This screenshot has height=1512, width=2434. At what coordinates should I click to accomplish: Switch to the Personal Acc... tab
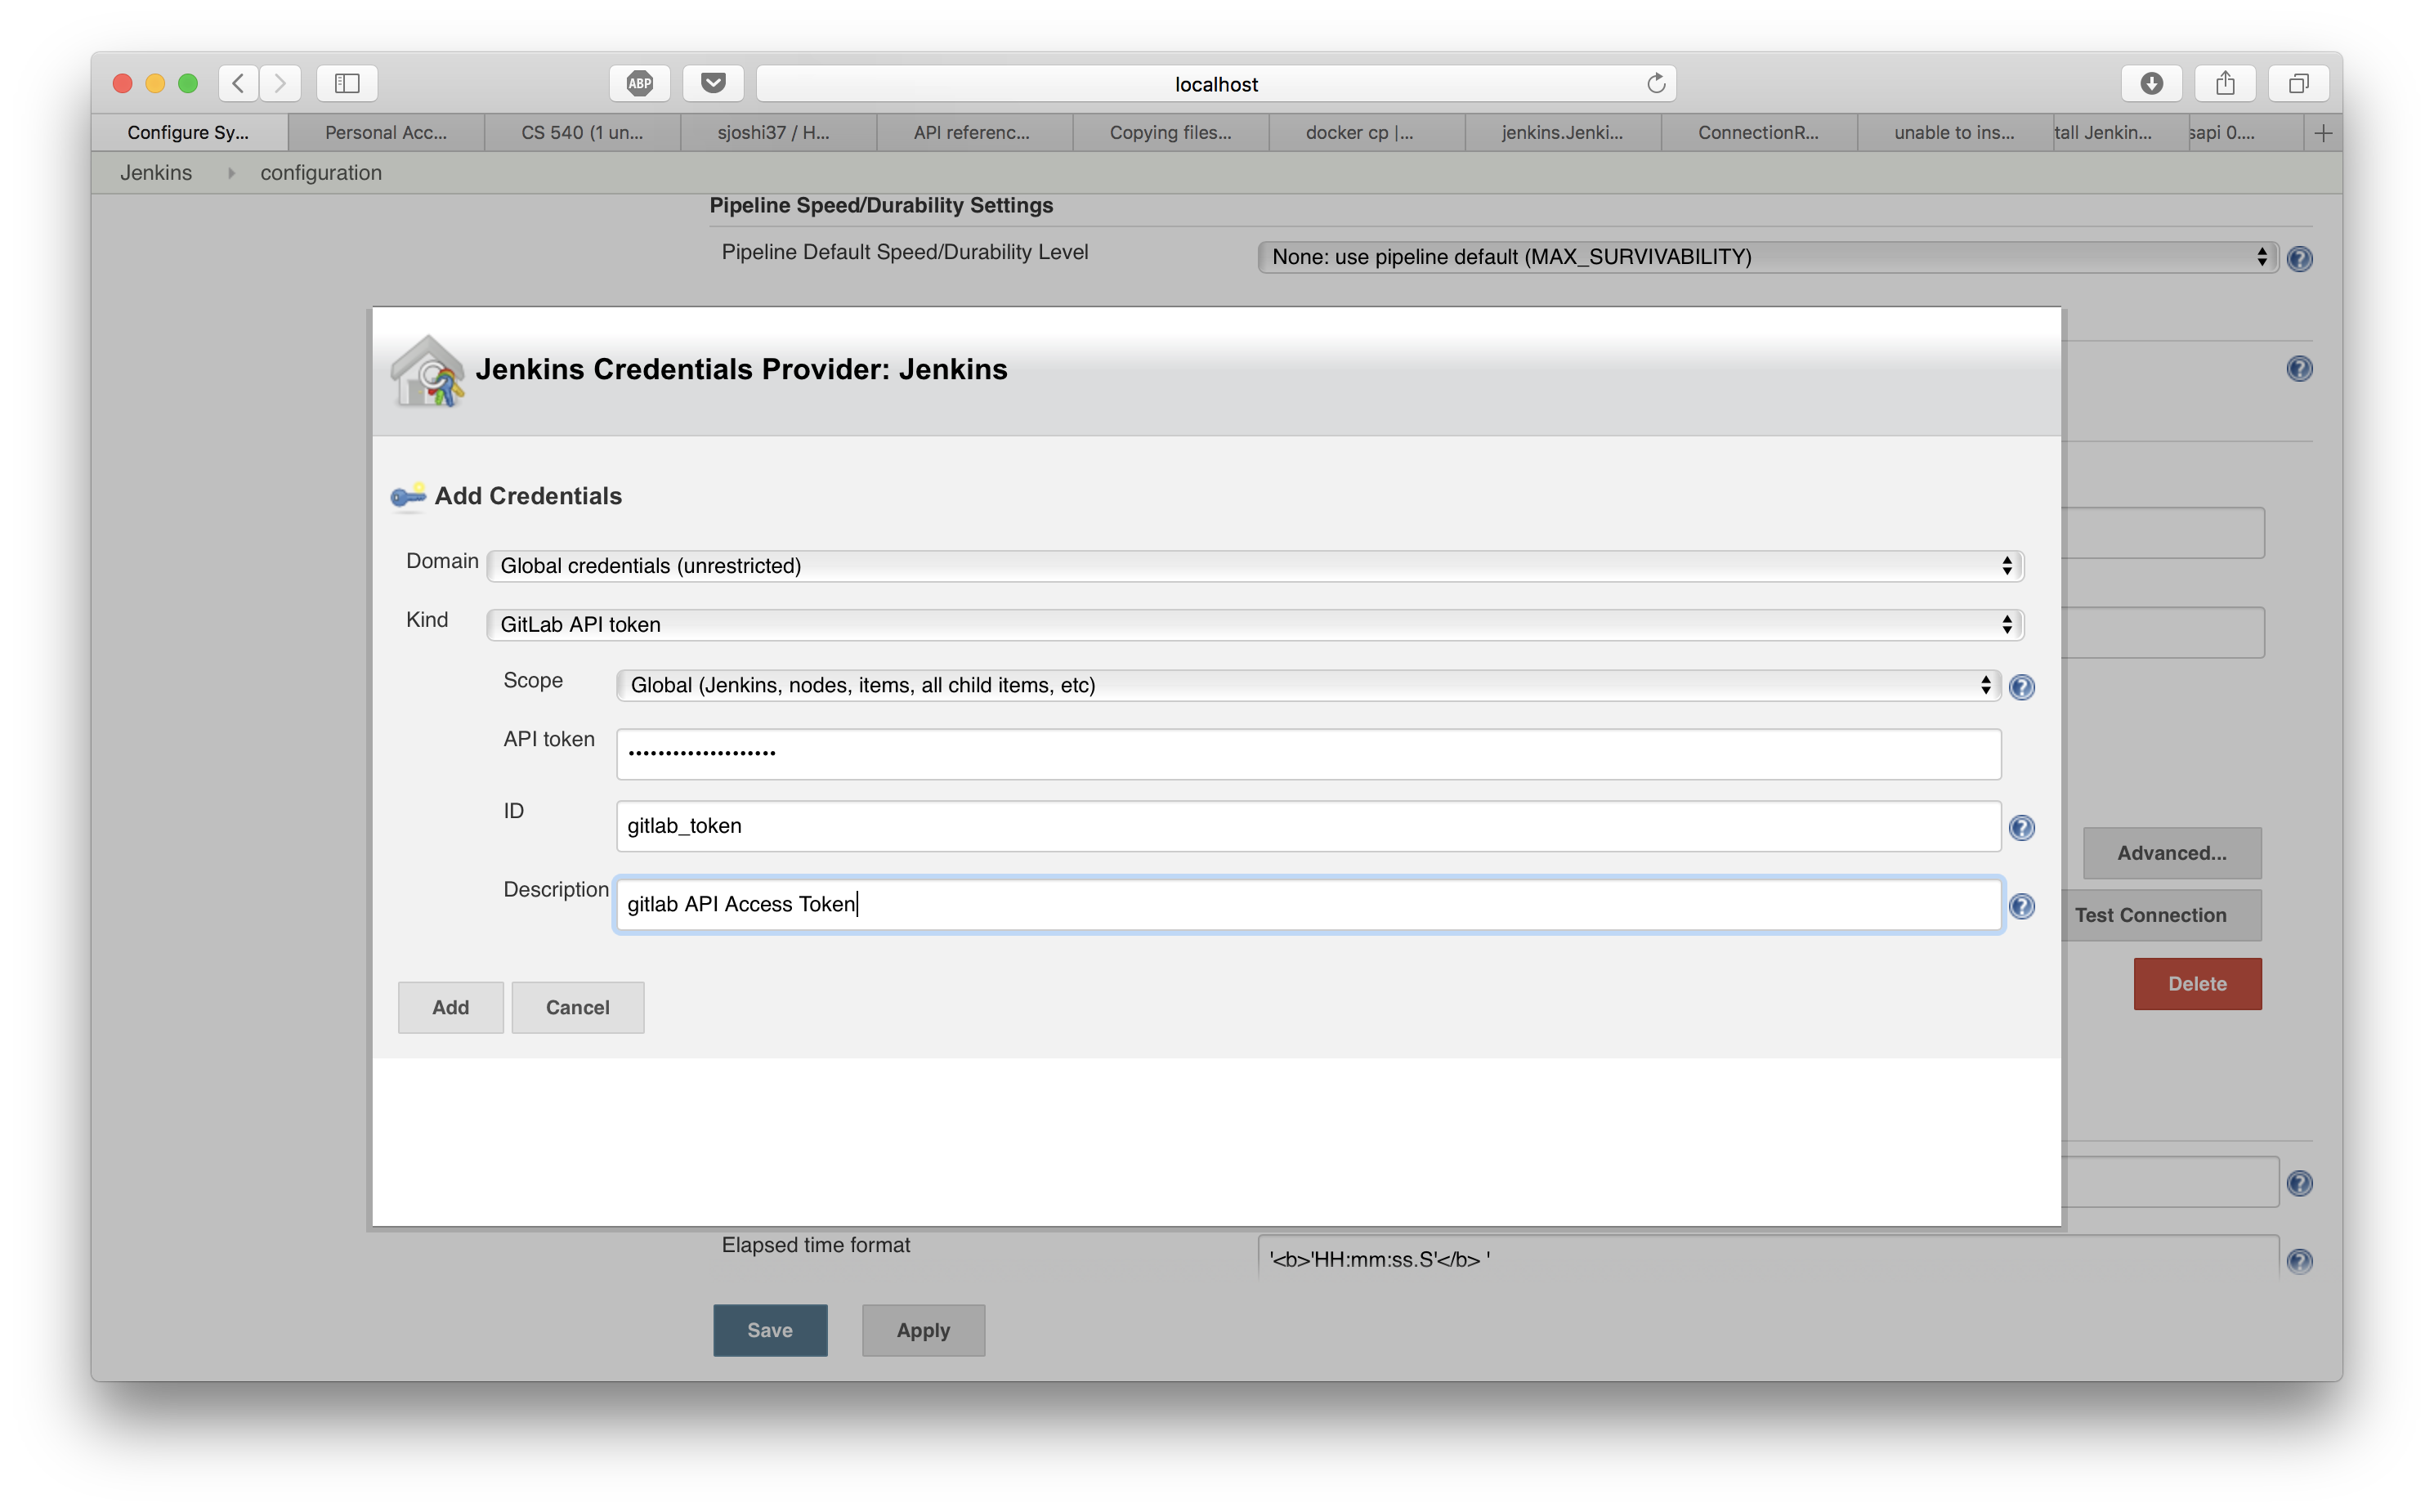[x=386, y=133]
